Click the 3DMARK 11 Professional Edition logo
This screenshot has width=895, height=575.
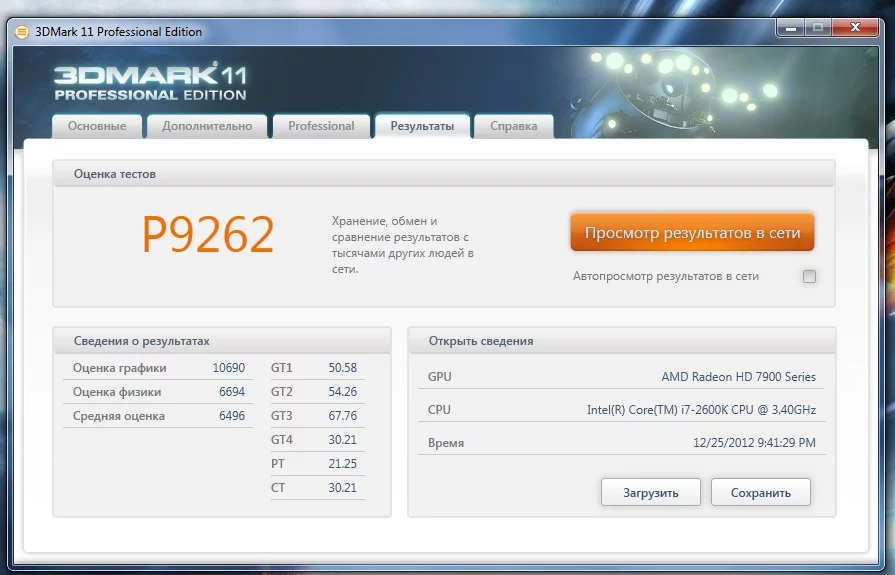pyautogui.click(x=150, y=83)
